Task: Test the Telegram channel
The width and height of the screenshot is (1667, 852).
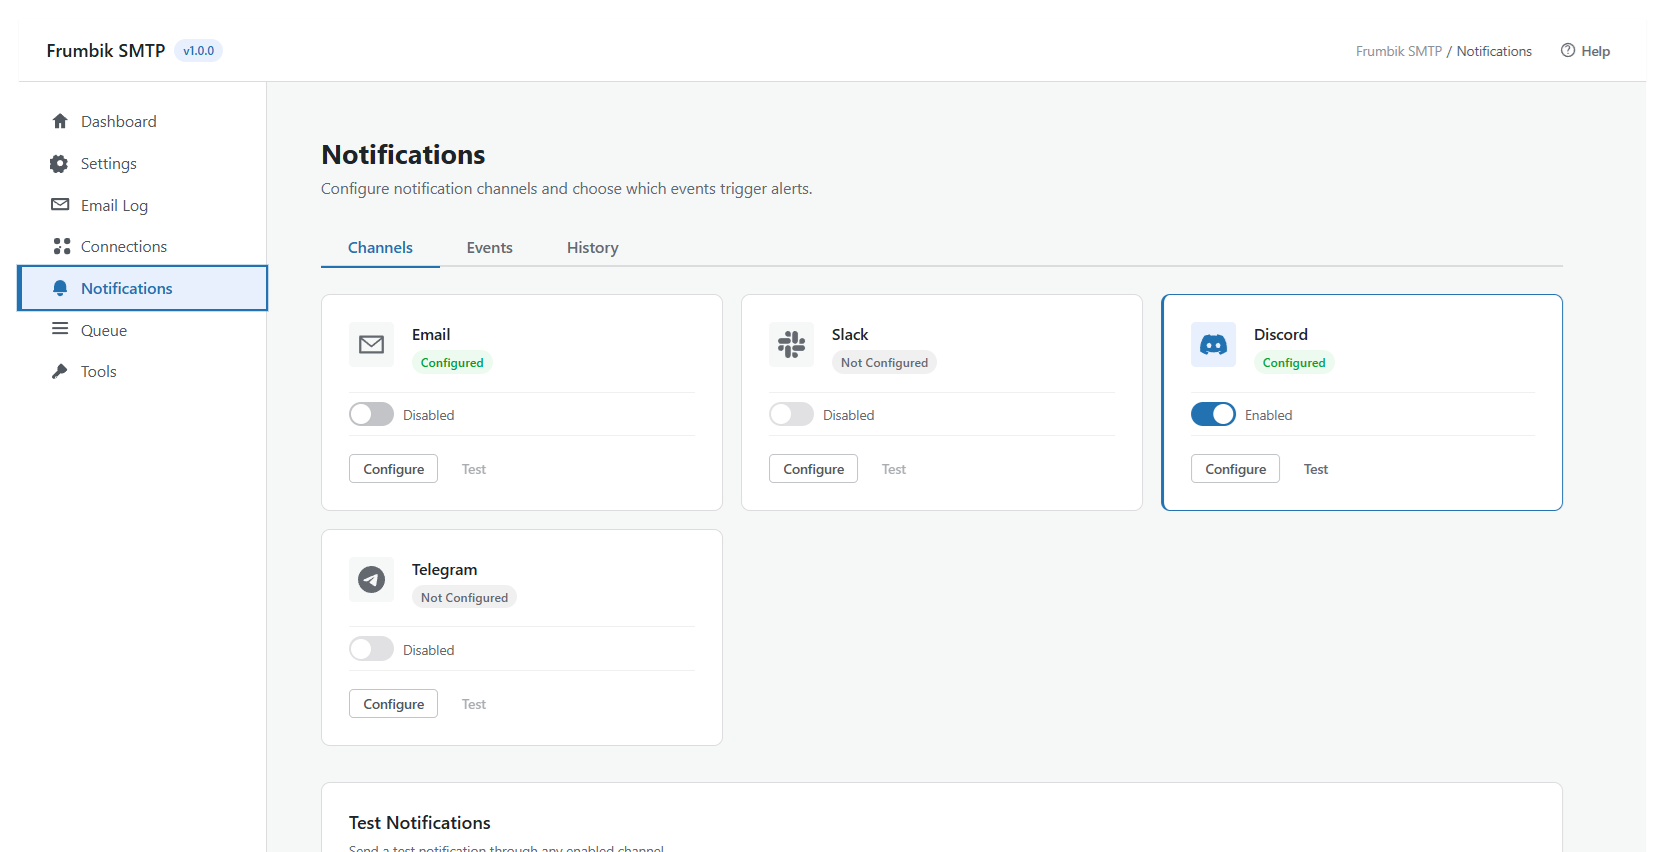Action: (474, 704)
